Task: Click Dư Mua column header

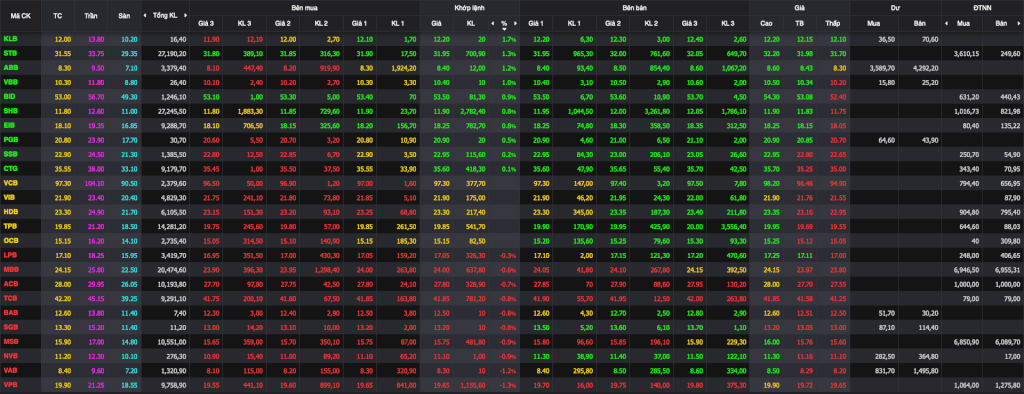Action: tap(872, 24)
